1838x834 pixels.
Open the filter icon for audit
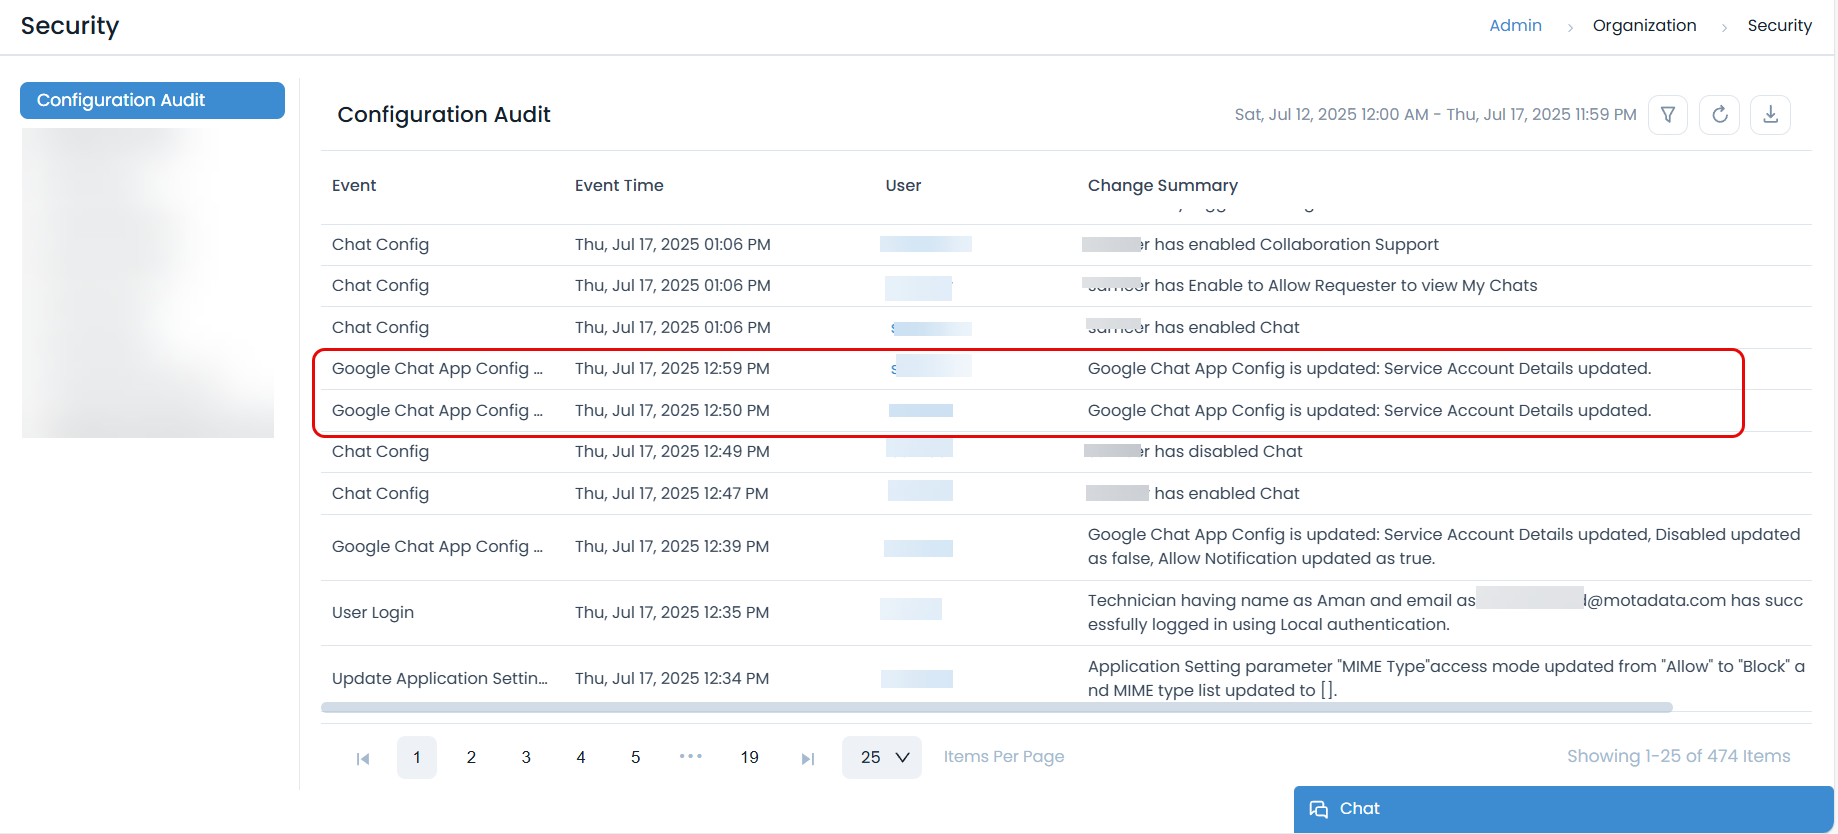1667,115
